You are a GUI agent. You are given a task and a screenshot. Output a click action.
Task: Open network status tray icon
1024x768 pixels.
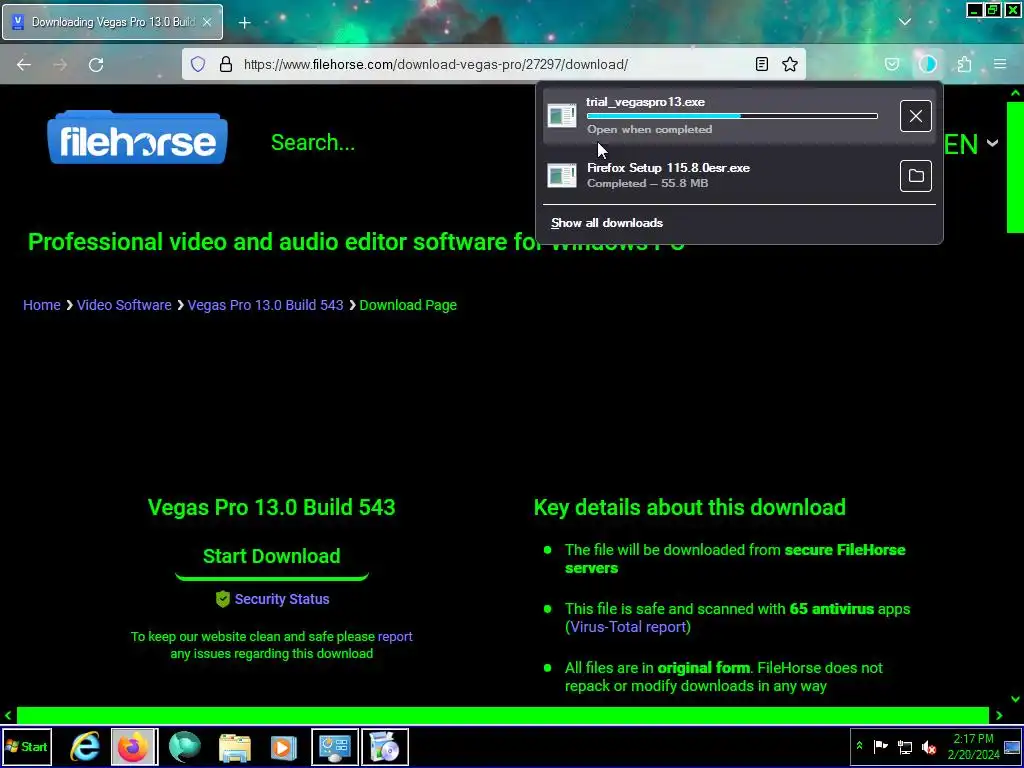(x=904, y=746)
